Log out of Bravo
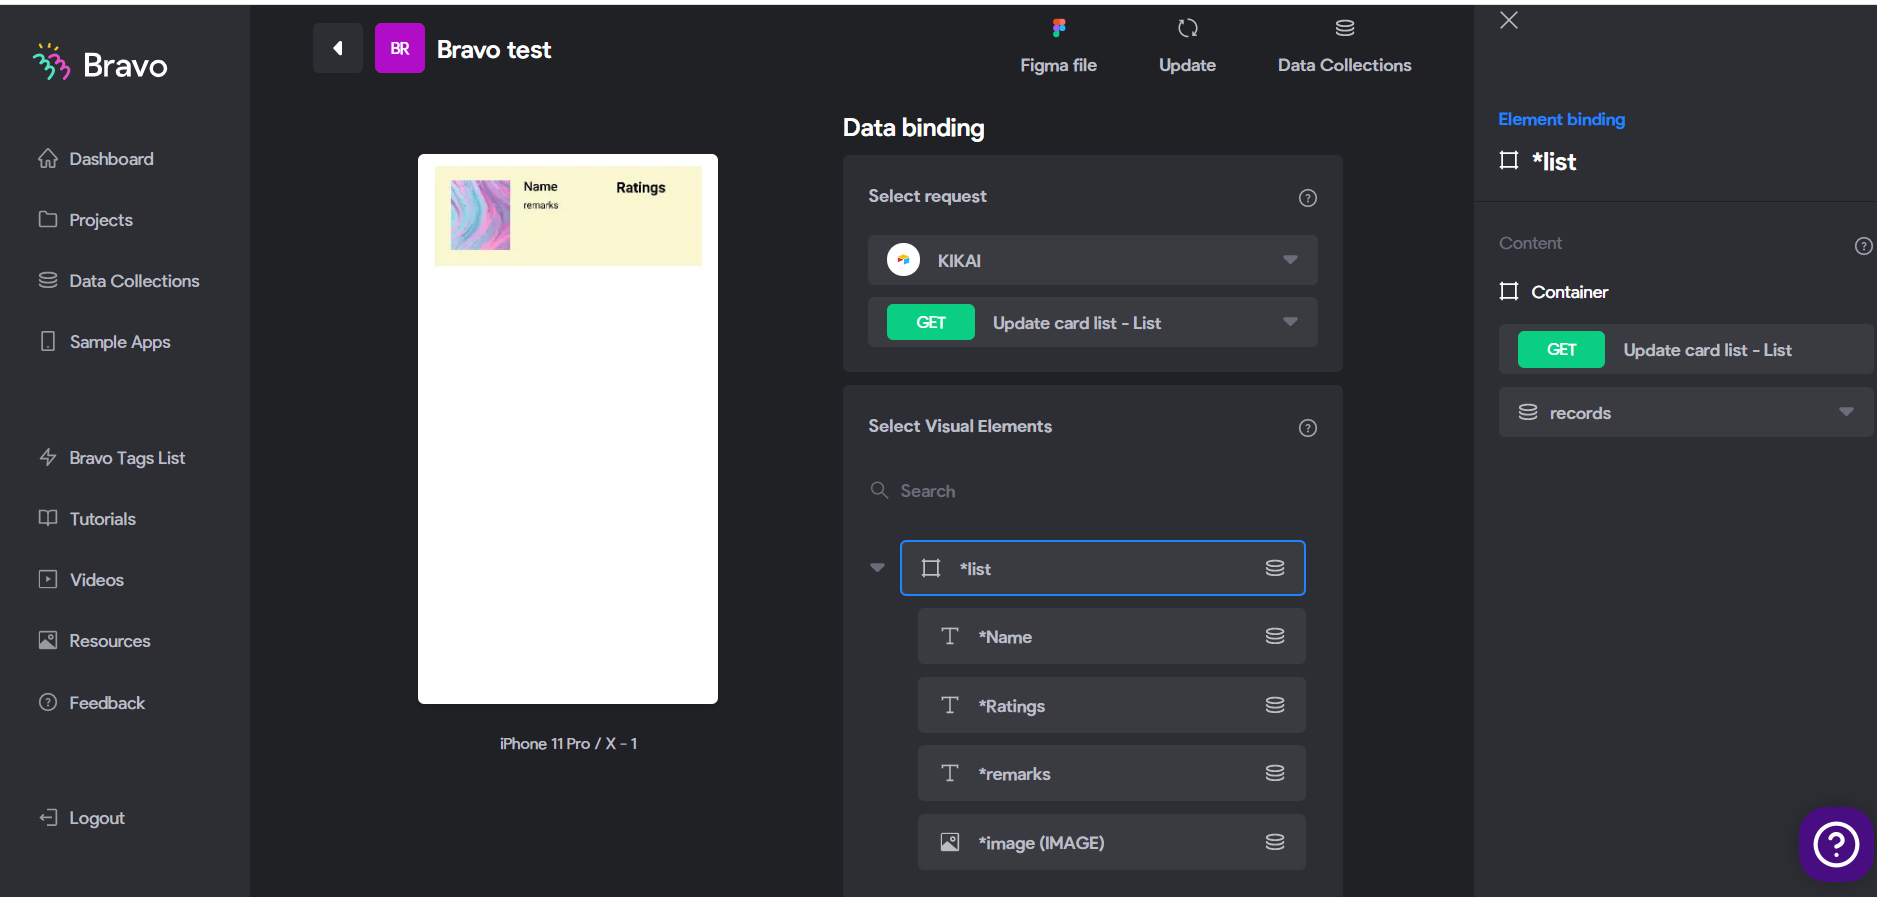1877x897 pixels. (82, 818)
